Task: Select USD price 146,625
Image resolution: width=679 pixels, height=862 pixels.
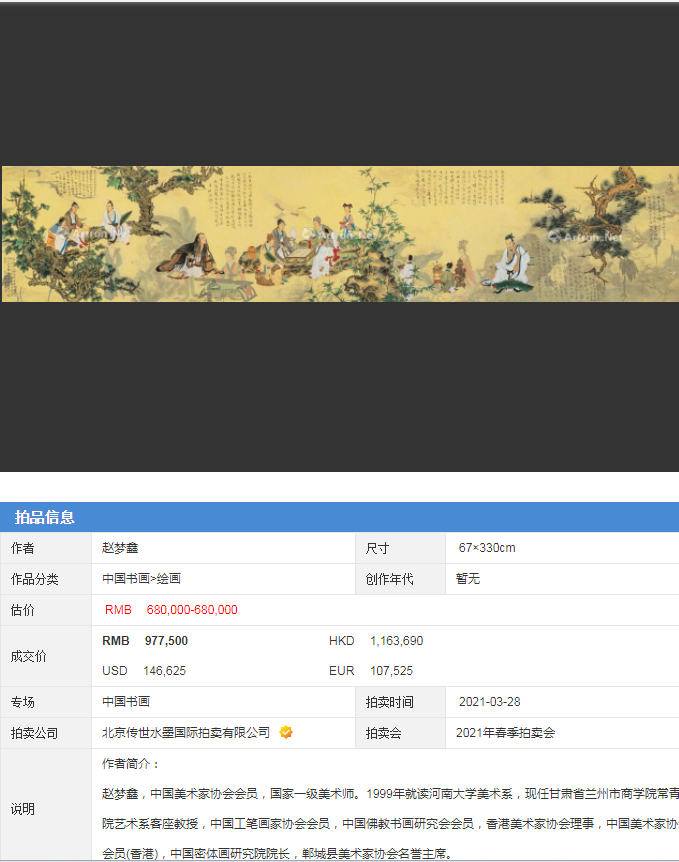Action: point(164,671)
